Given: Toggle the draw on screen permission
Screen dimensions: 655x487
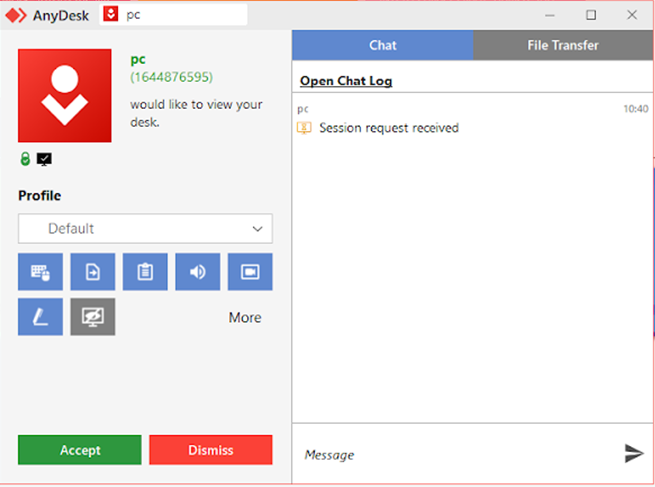Looking at the screenshot, I should (41, 317).
